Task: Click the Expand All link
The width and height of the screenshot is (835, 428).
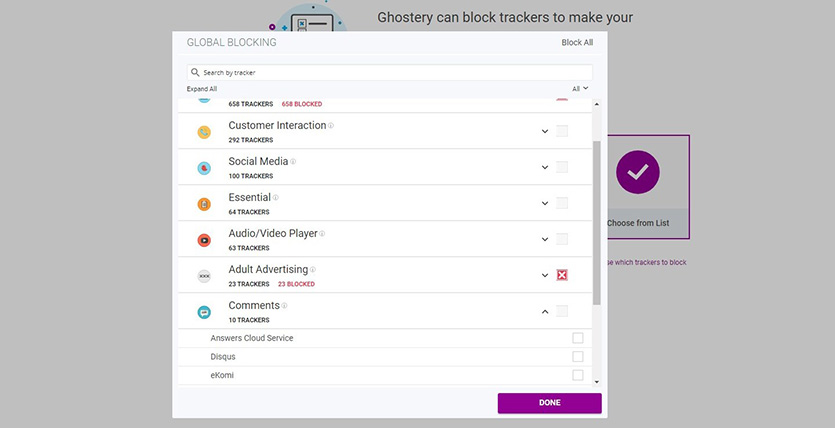Action: coord(202,89)
